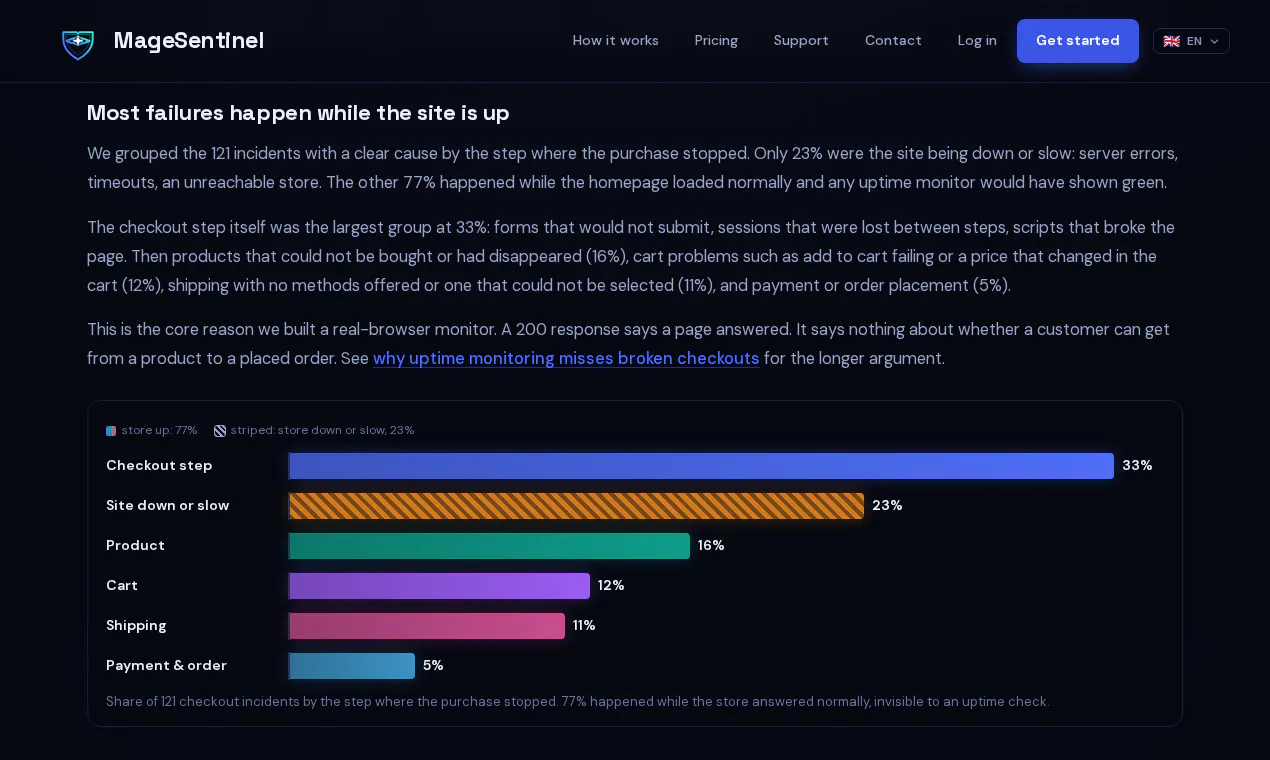Click the green Product 16% bar

(489, 546)
